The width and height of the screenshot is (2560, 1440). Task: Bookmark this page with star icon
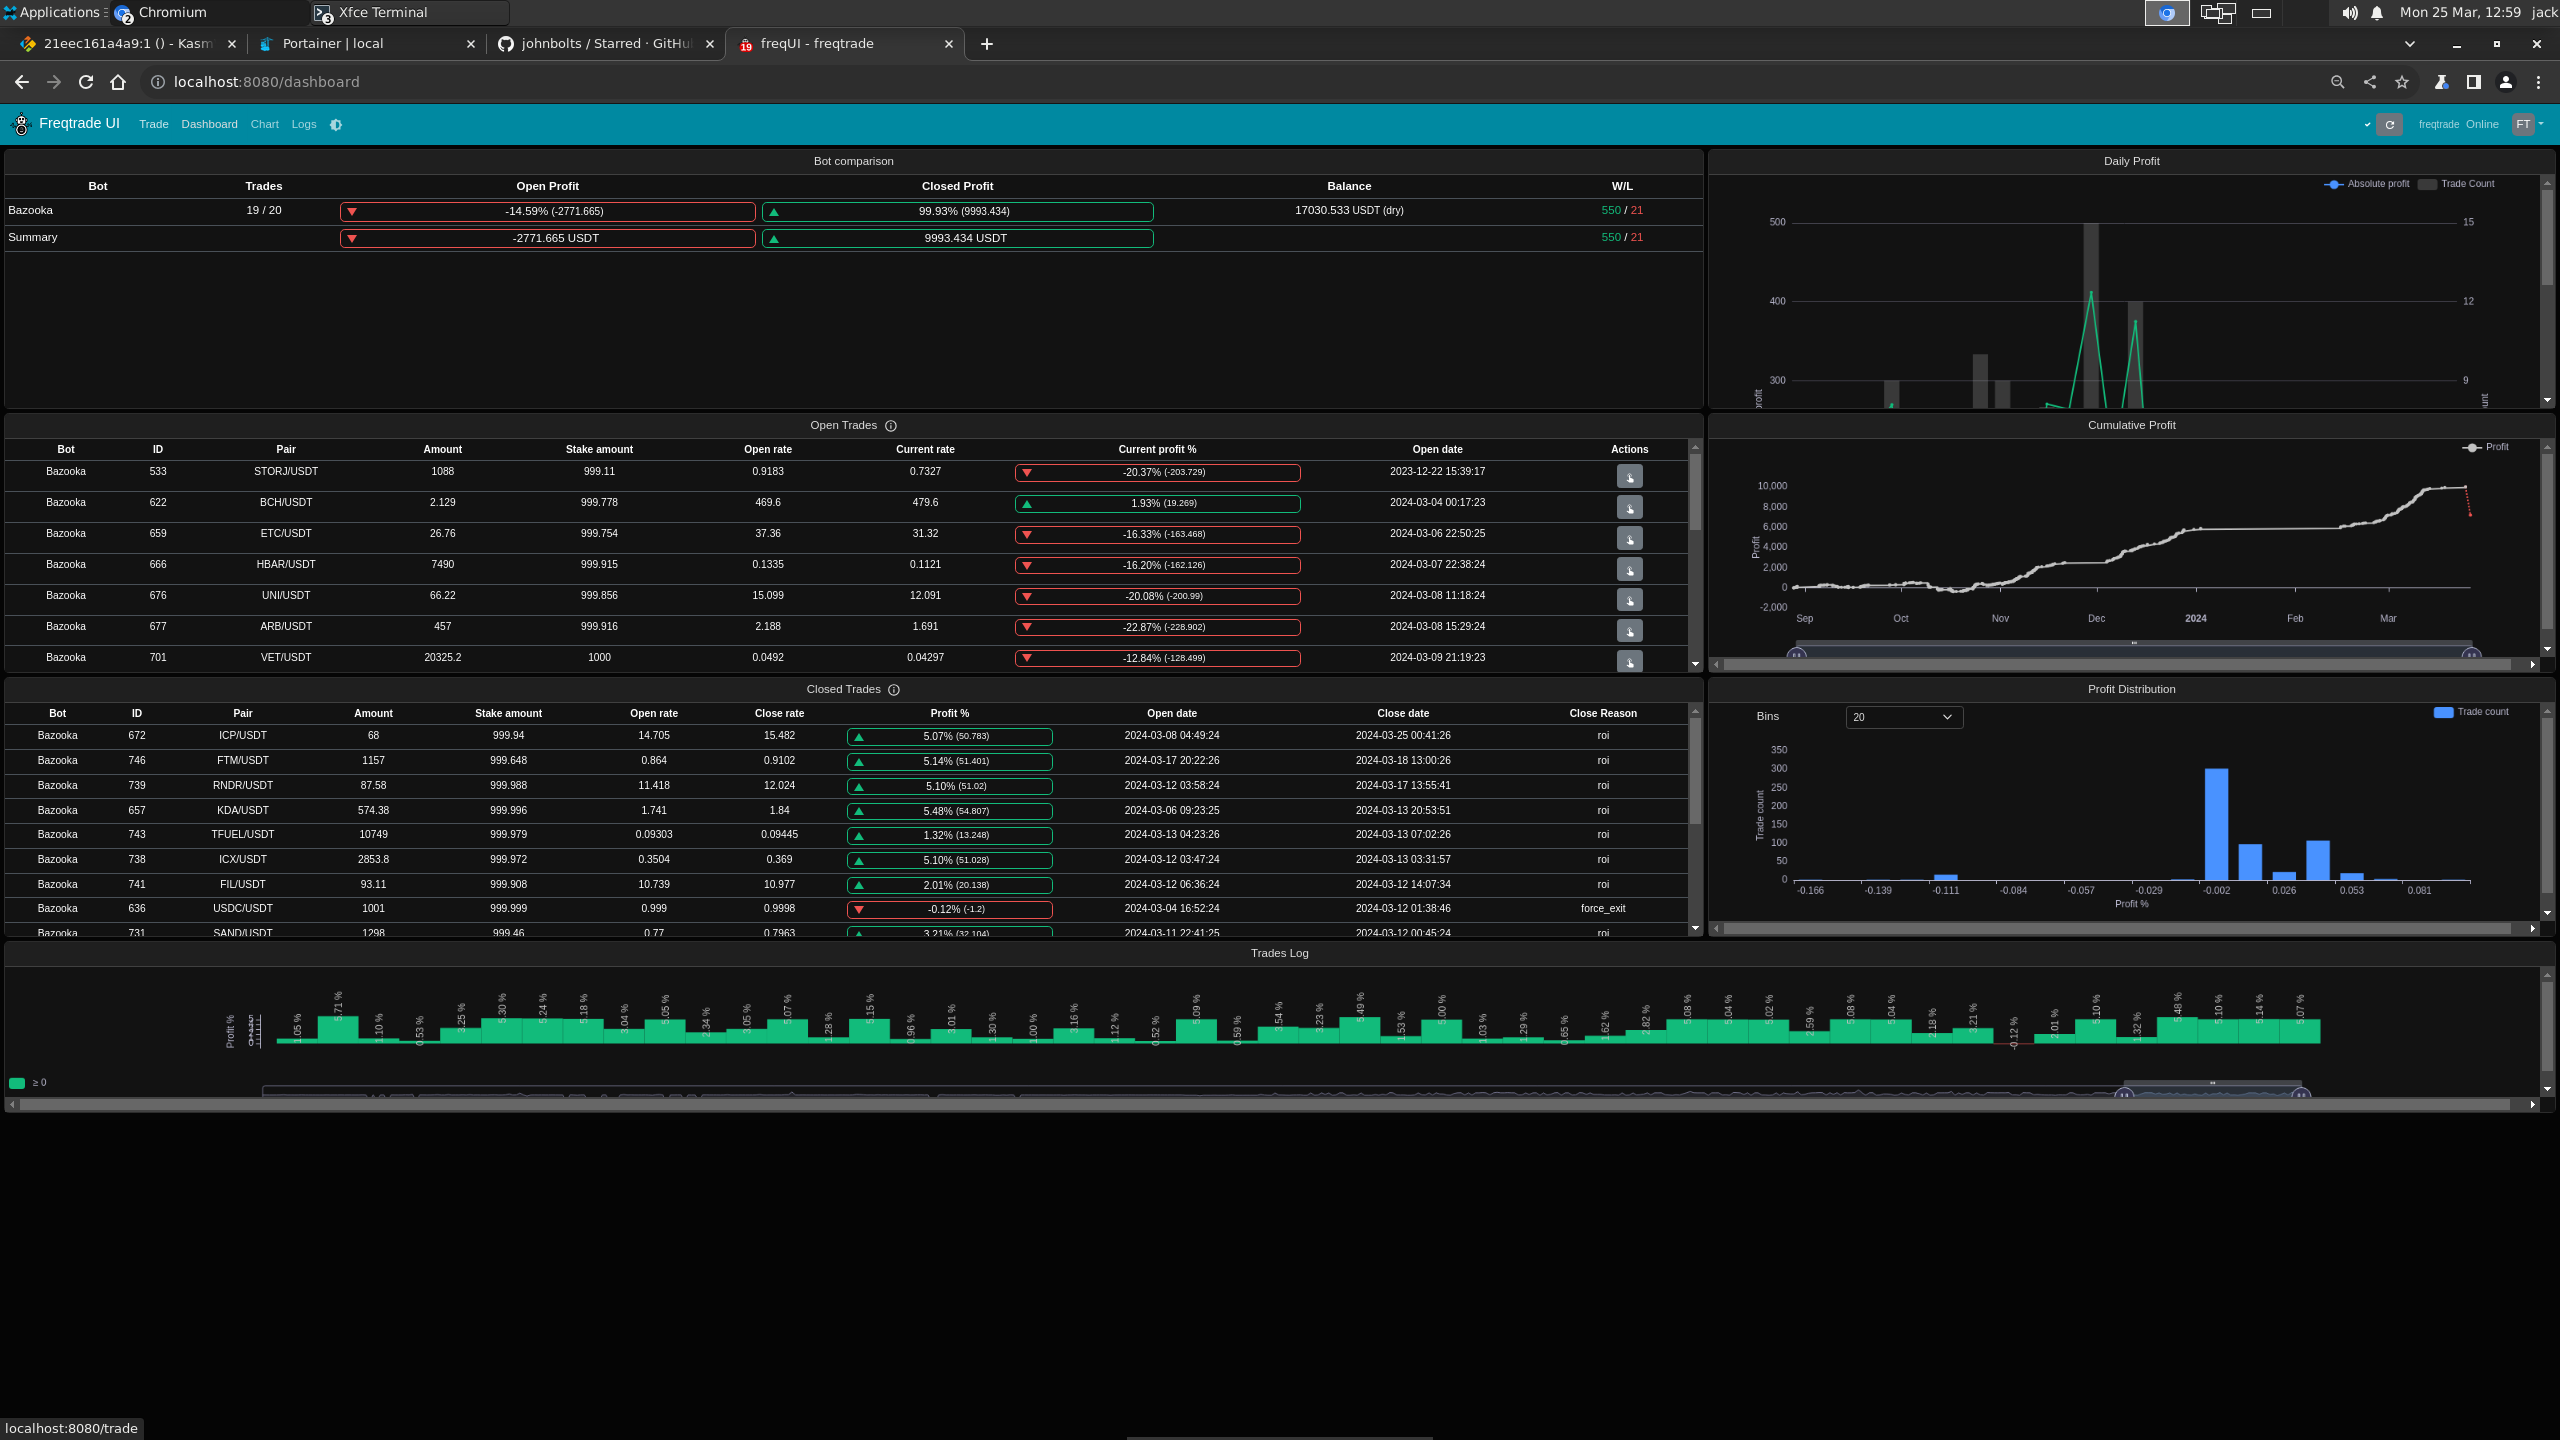(2402, 82)
